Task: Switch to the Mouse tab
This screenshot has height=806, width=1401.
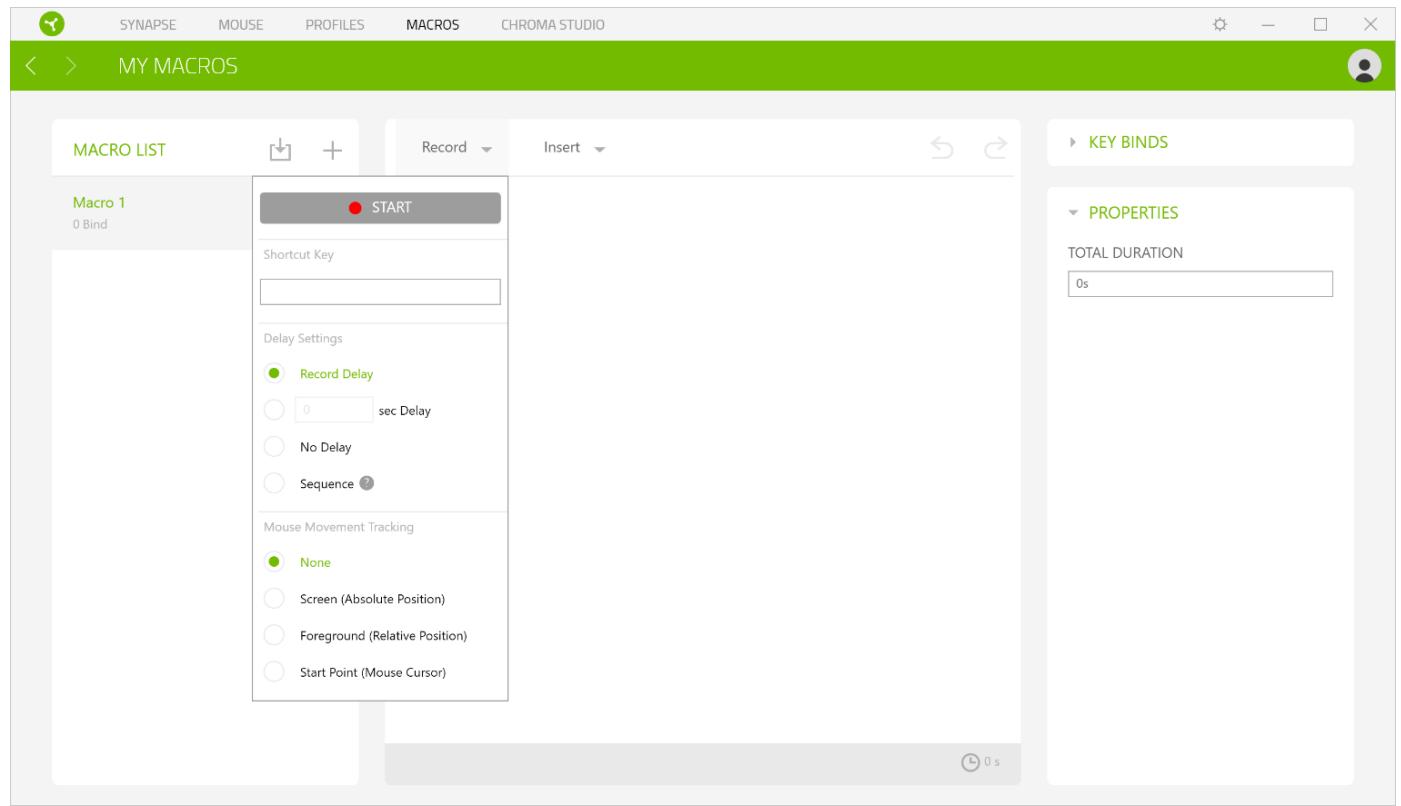Action: 240,23
